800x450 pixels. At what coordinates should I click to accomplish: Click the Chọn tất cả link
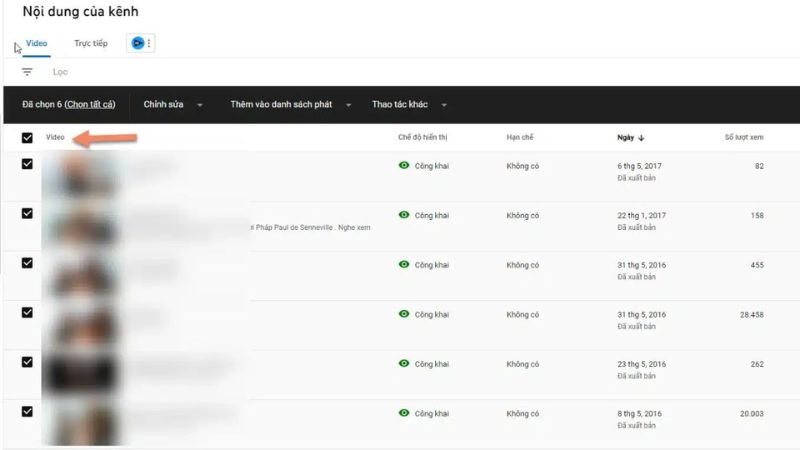pyautogui.click(x=90, y=104)
